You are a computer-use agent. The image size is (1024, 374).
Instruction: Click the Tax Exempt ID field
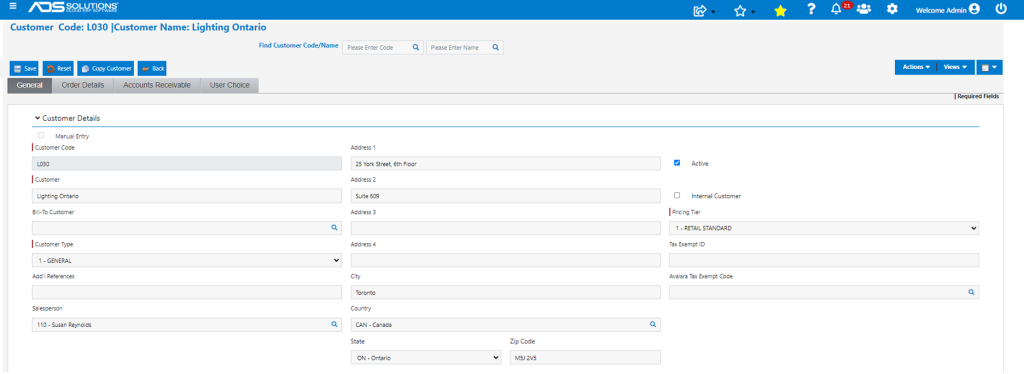pyautogui.click(x=824, y=260)
